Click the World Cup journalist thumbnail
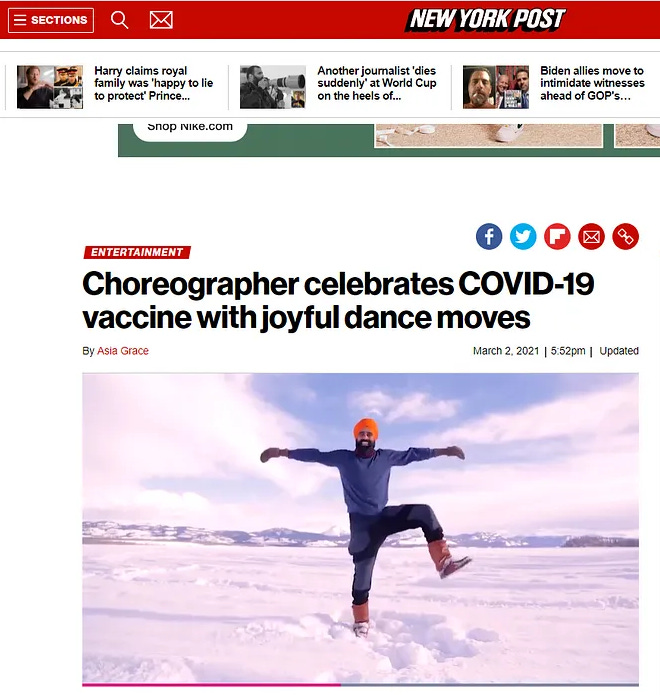This screenshot has height=695, width=660. (273, 87)
